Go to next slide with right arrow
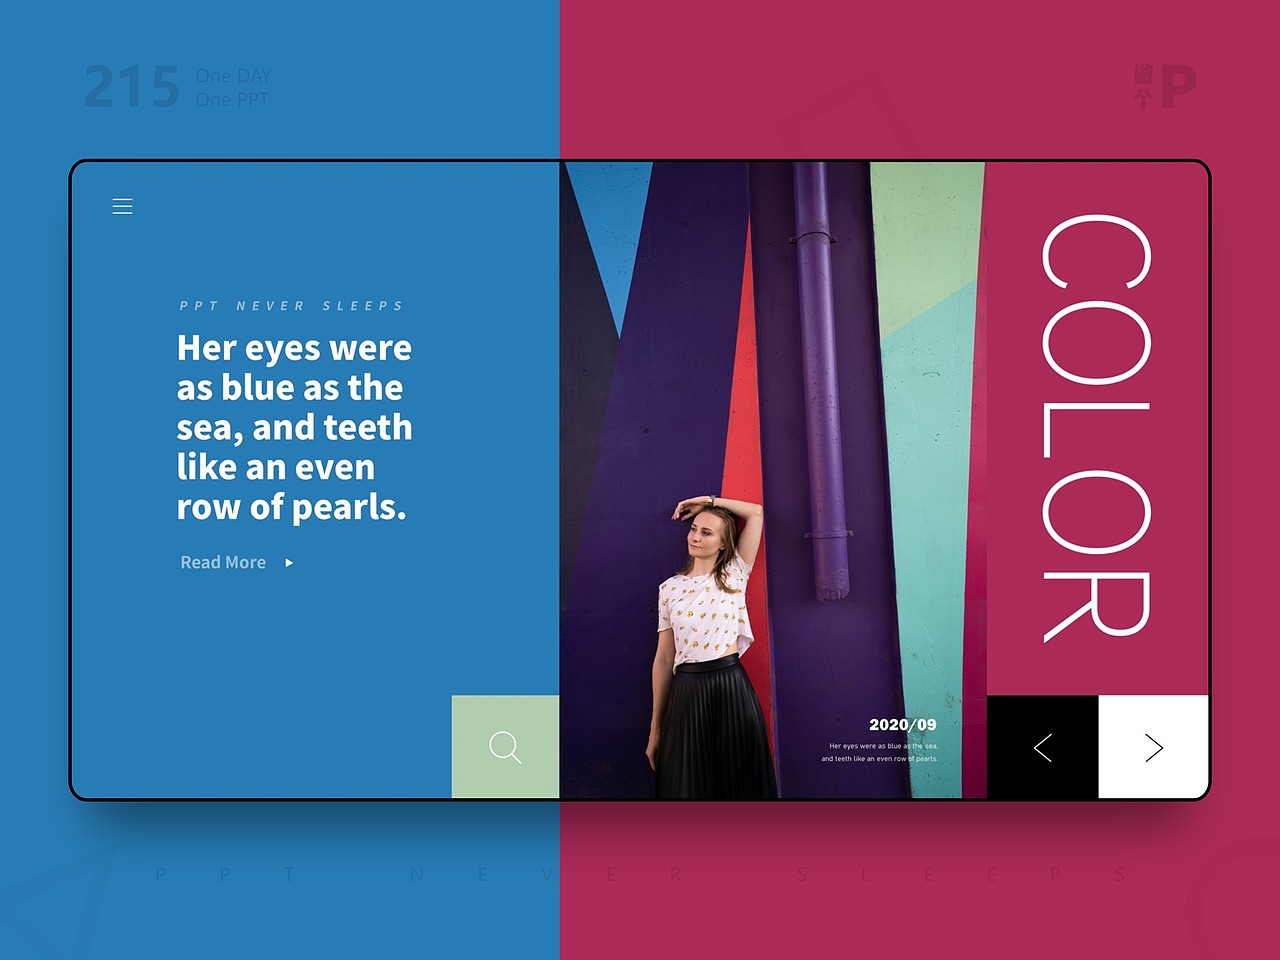Screen dimensions: 1280x960 pyautogui.click(x=1154, y=747)
